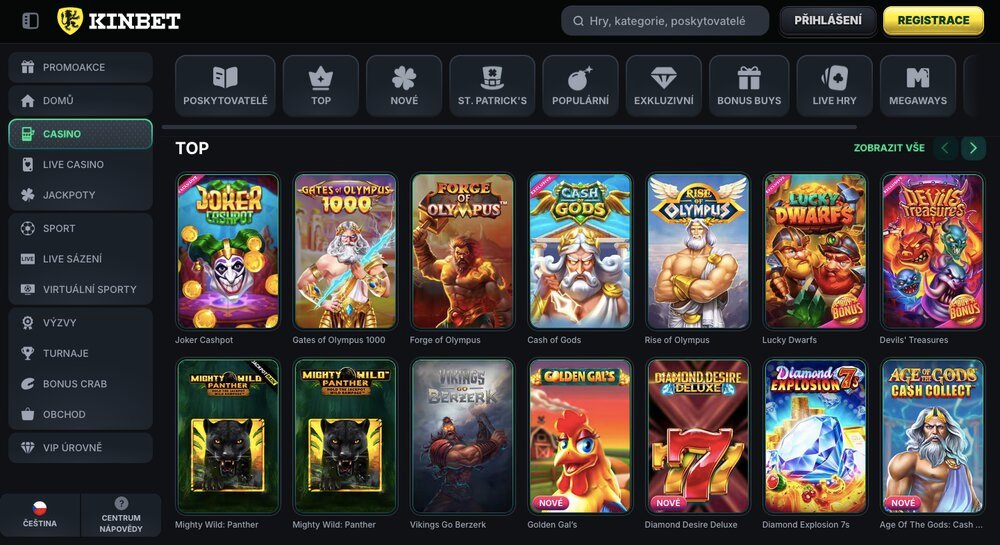Open the Live Casino sidebar label
1000x545 pixels.
tap(73, 164)
